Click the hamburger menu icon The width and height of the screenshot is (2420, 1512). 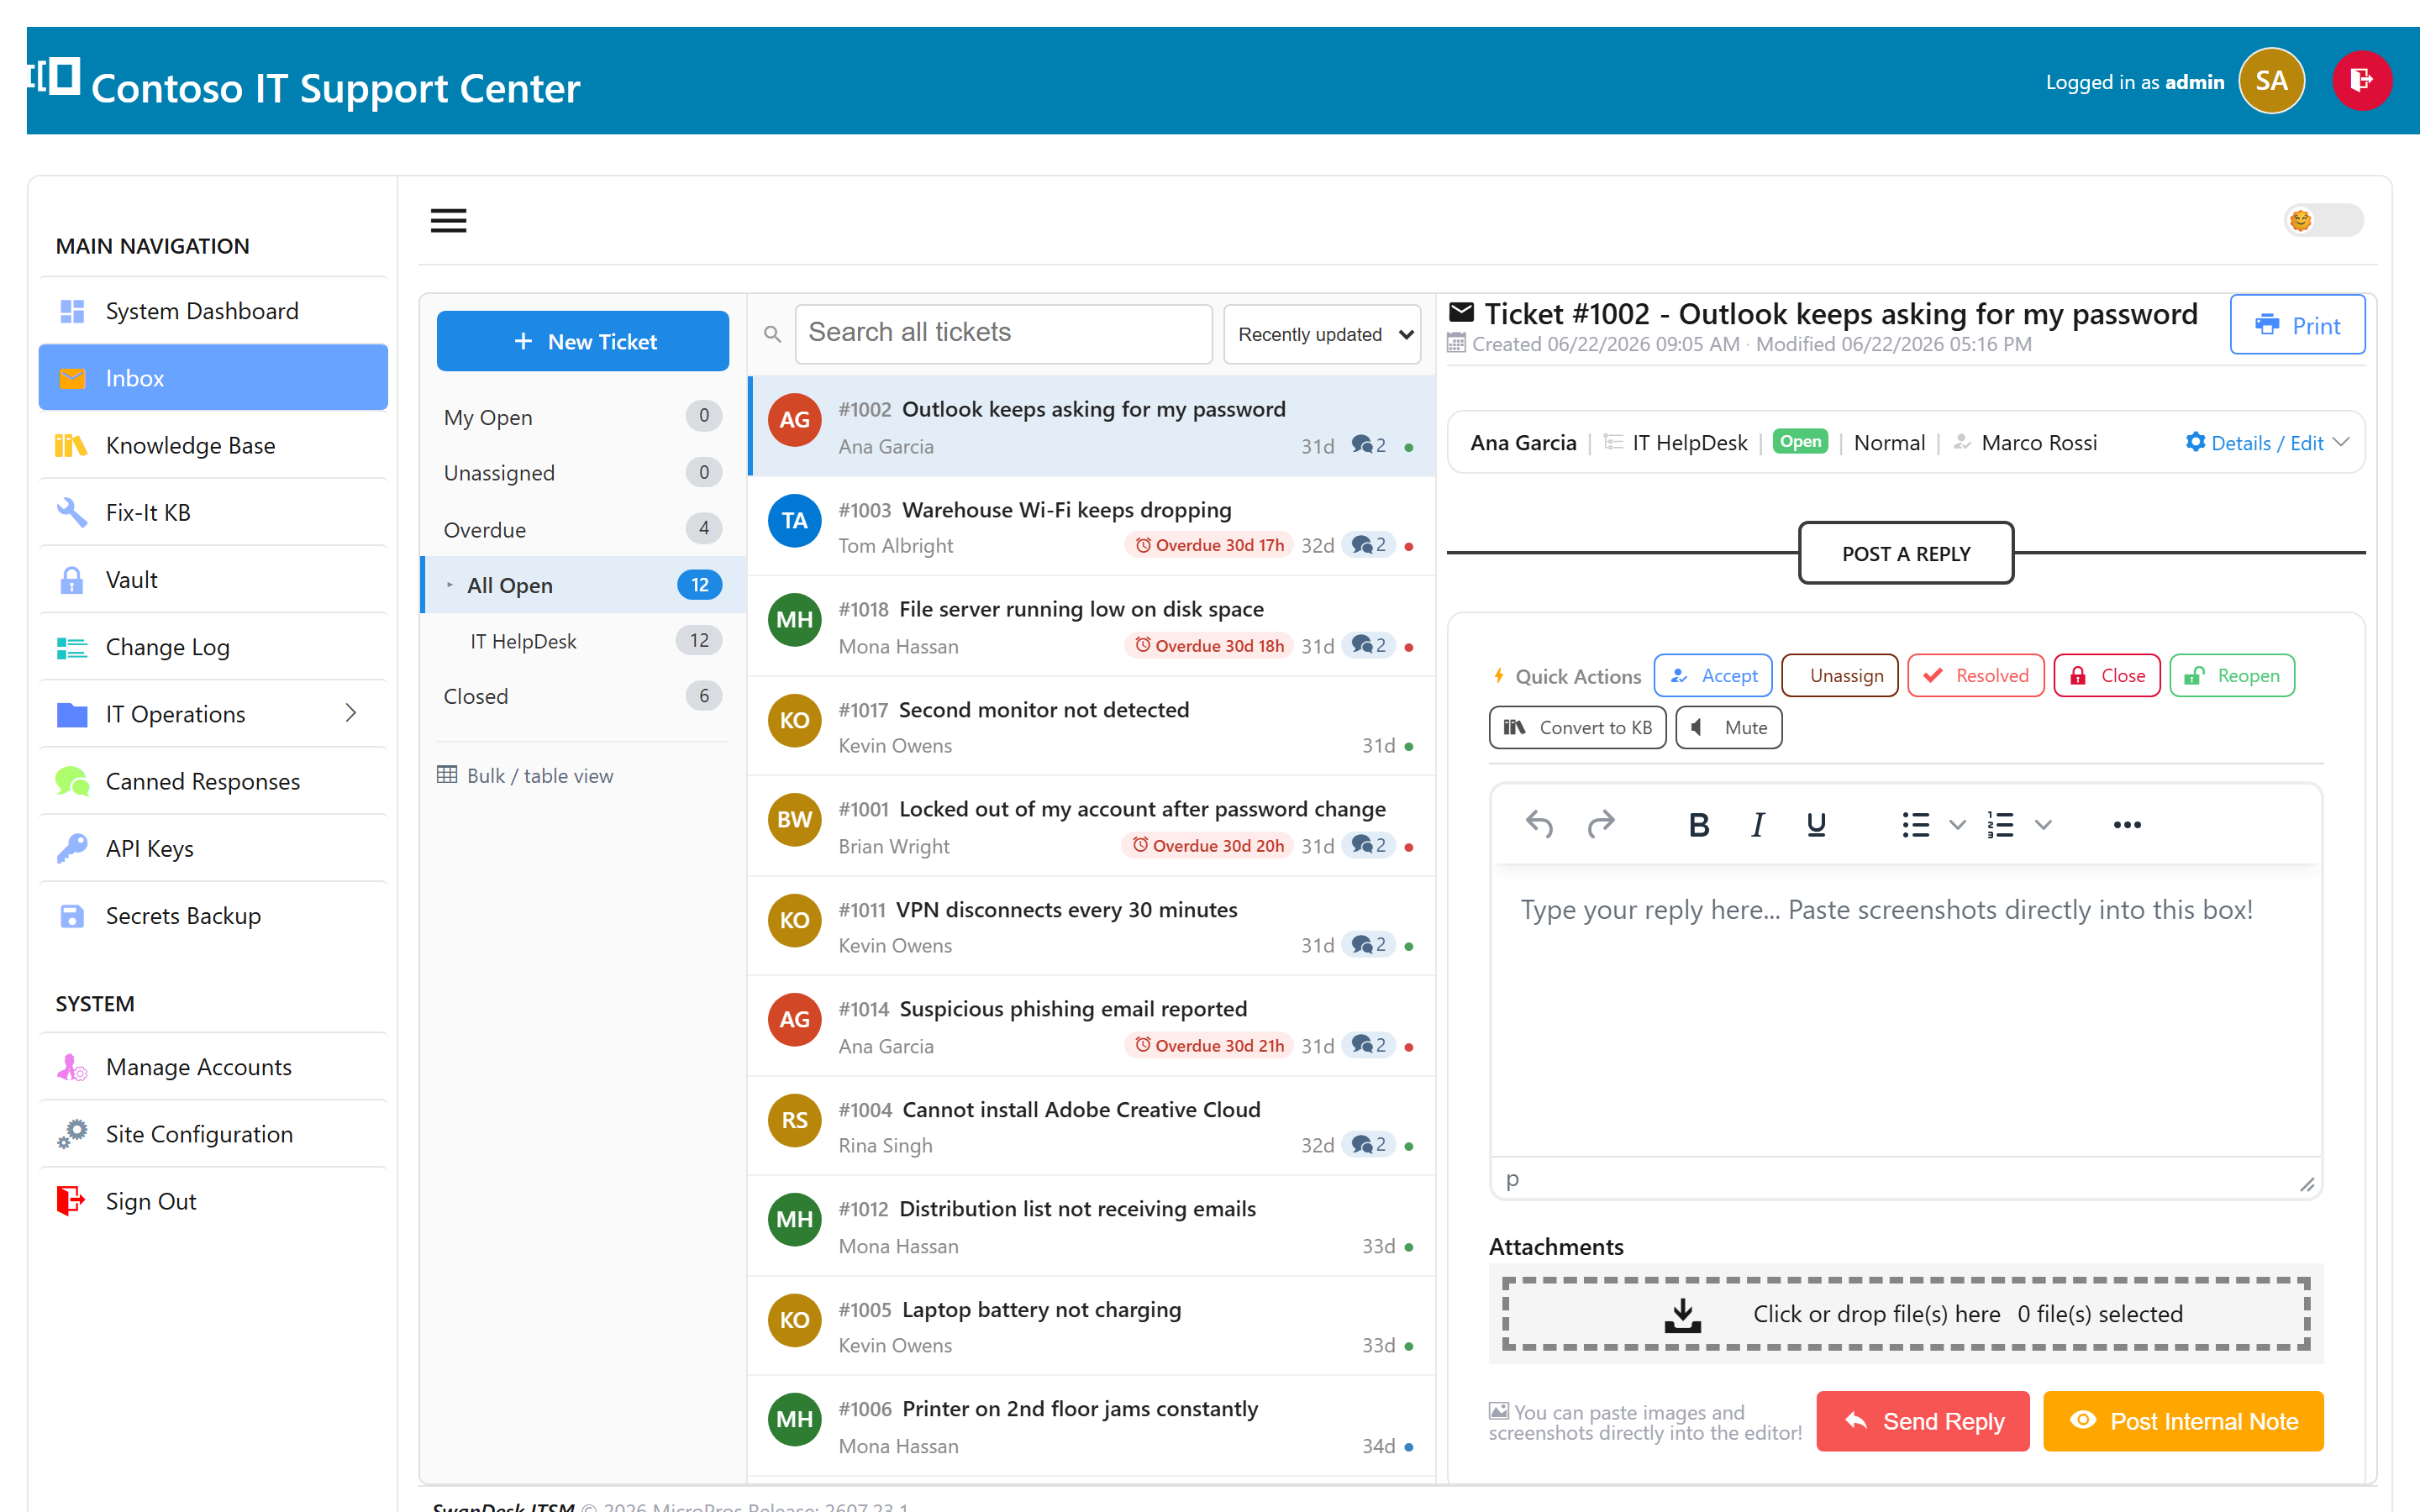coord(448,220)
